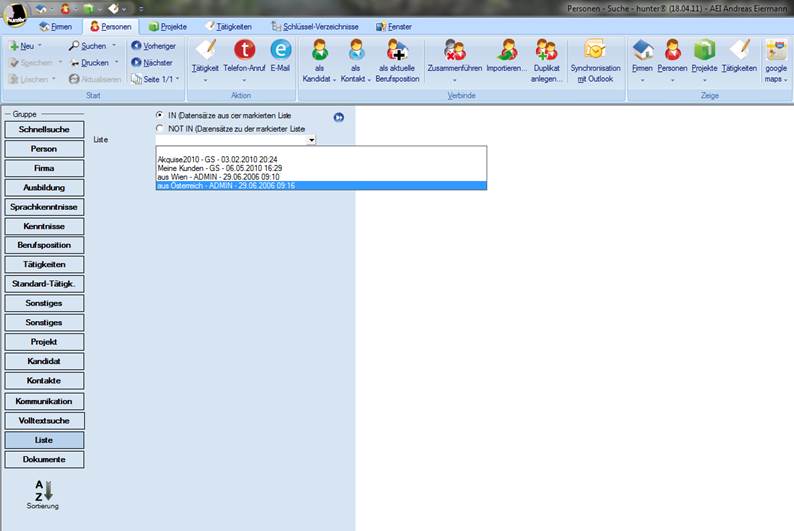Open the Schlüssel-Verzeichnisse tab

pos(314,26)
